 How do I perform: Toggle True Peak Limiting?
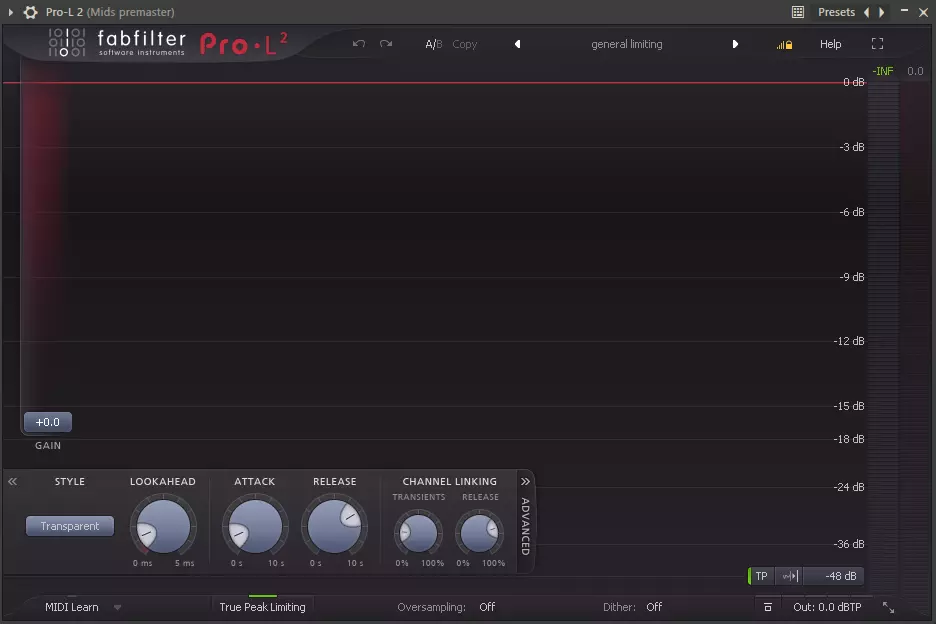click(x=263, y=607)
